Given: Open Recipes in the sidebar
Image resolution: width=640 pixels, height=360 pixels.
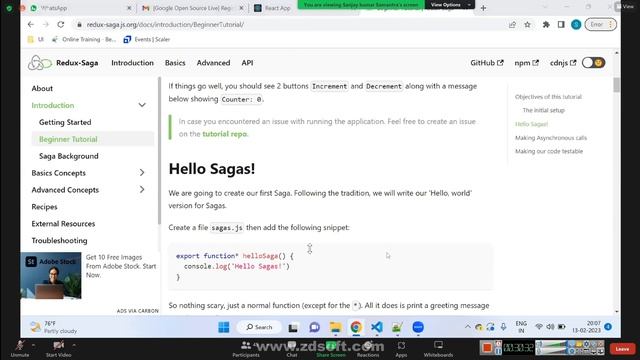Looking at the screenshot, I should point(44,207).
